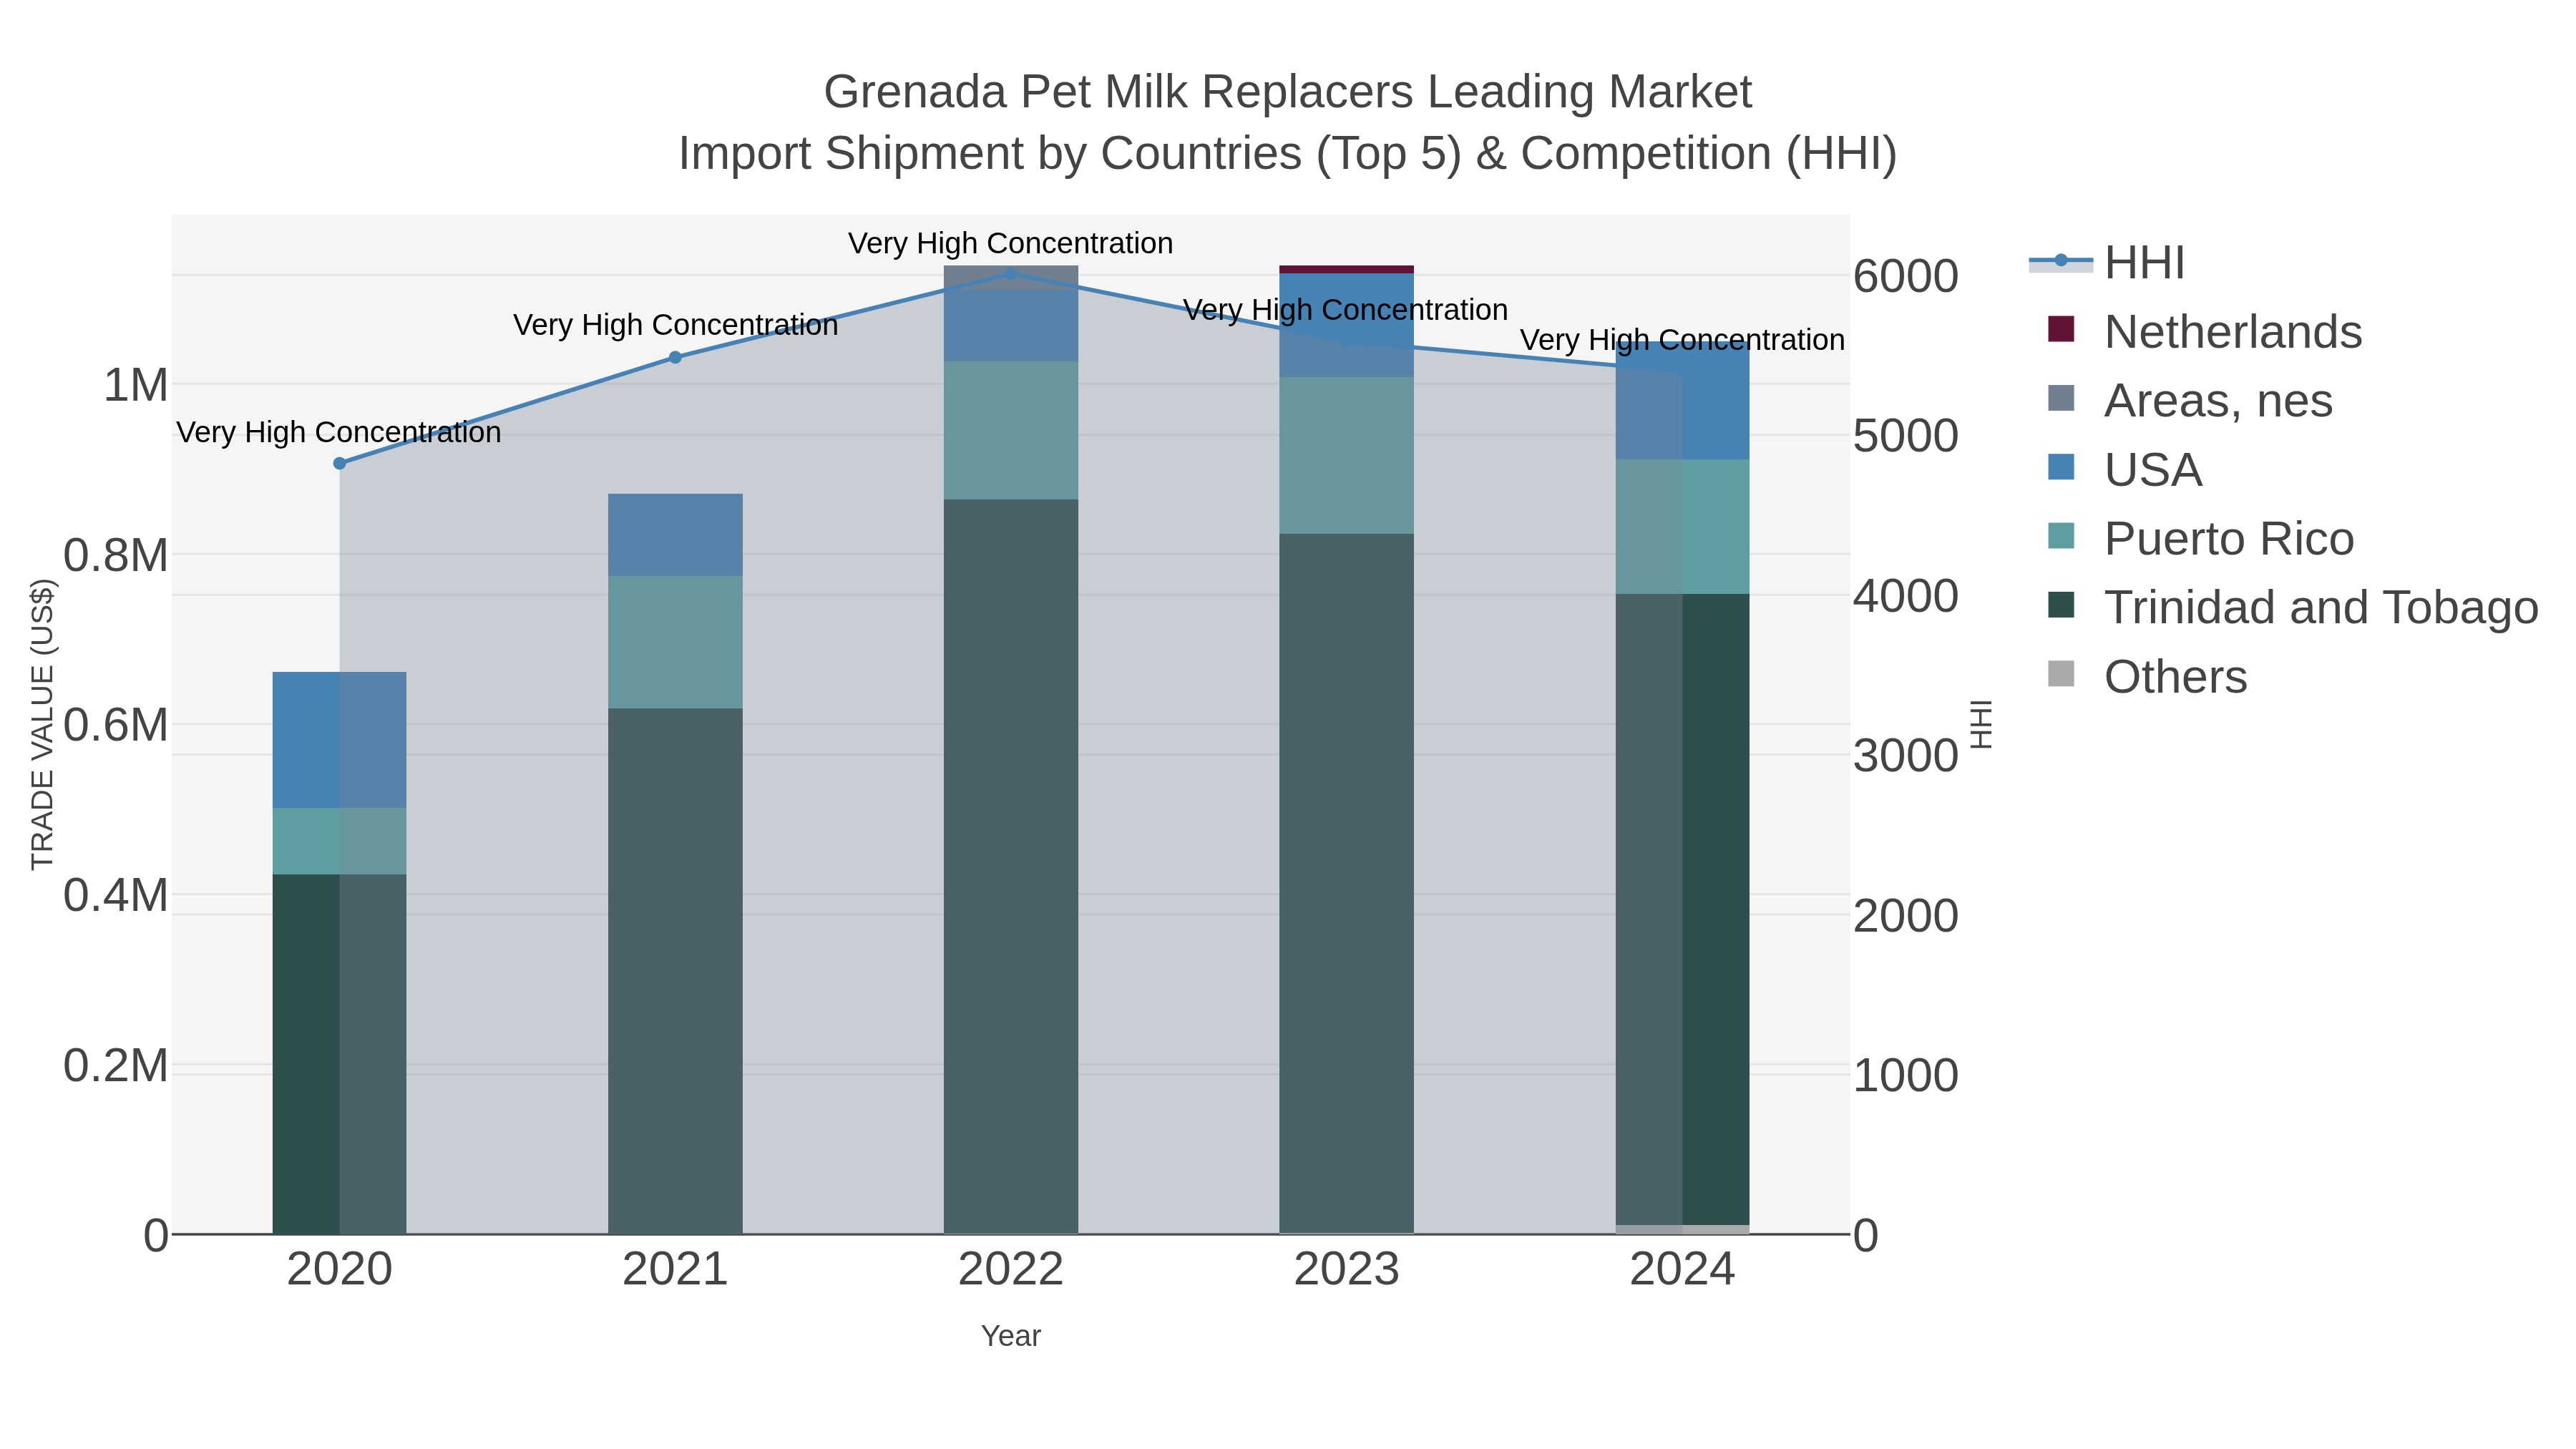Click the 2021 USA bar segment
The height and width of the screenshot is (1449, 2576).
pyautogui.click(x=675, y=535)
